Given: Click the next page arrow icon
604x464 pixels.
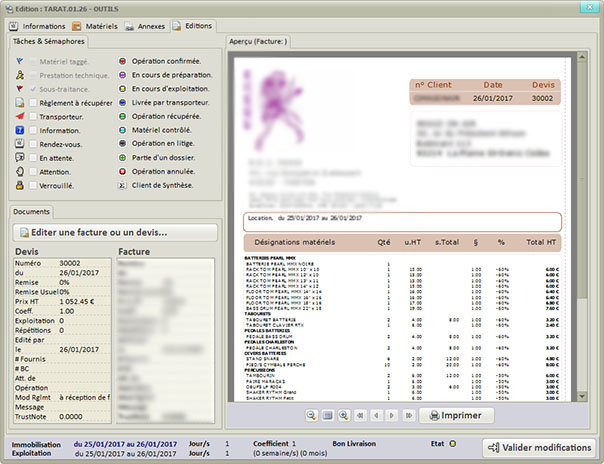Looking at the screenshot, I should tap(392, 415).
